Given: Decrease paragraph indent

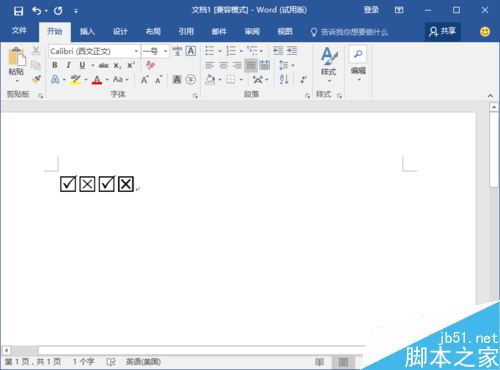Looking at the screenshot, I should (x=278, y=51).
